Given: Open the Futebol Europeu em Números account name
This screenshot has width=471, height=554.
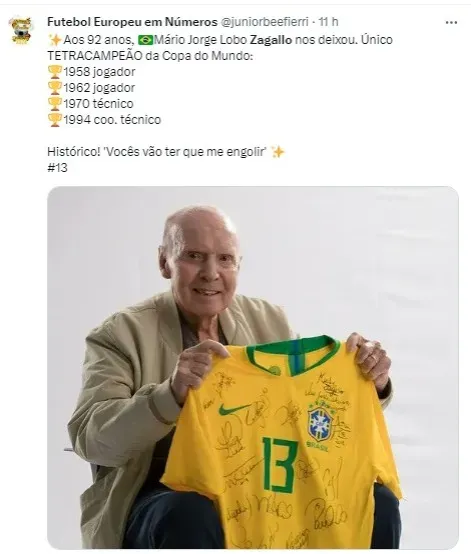Looking at the screenshot, I should click(132, 22).
